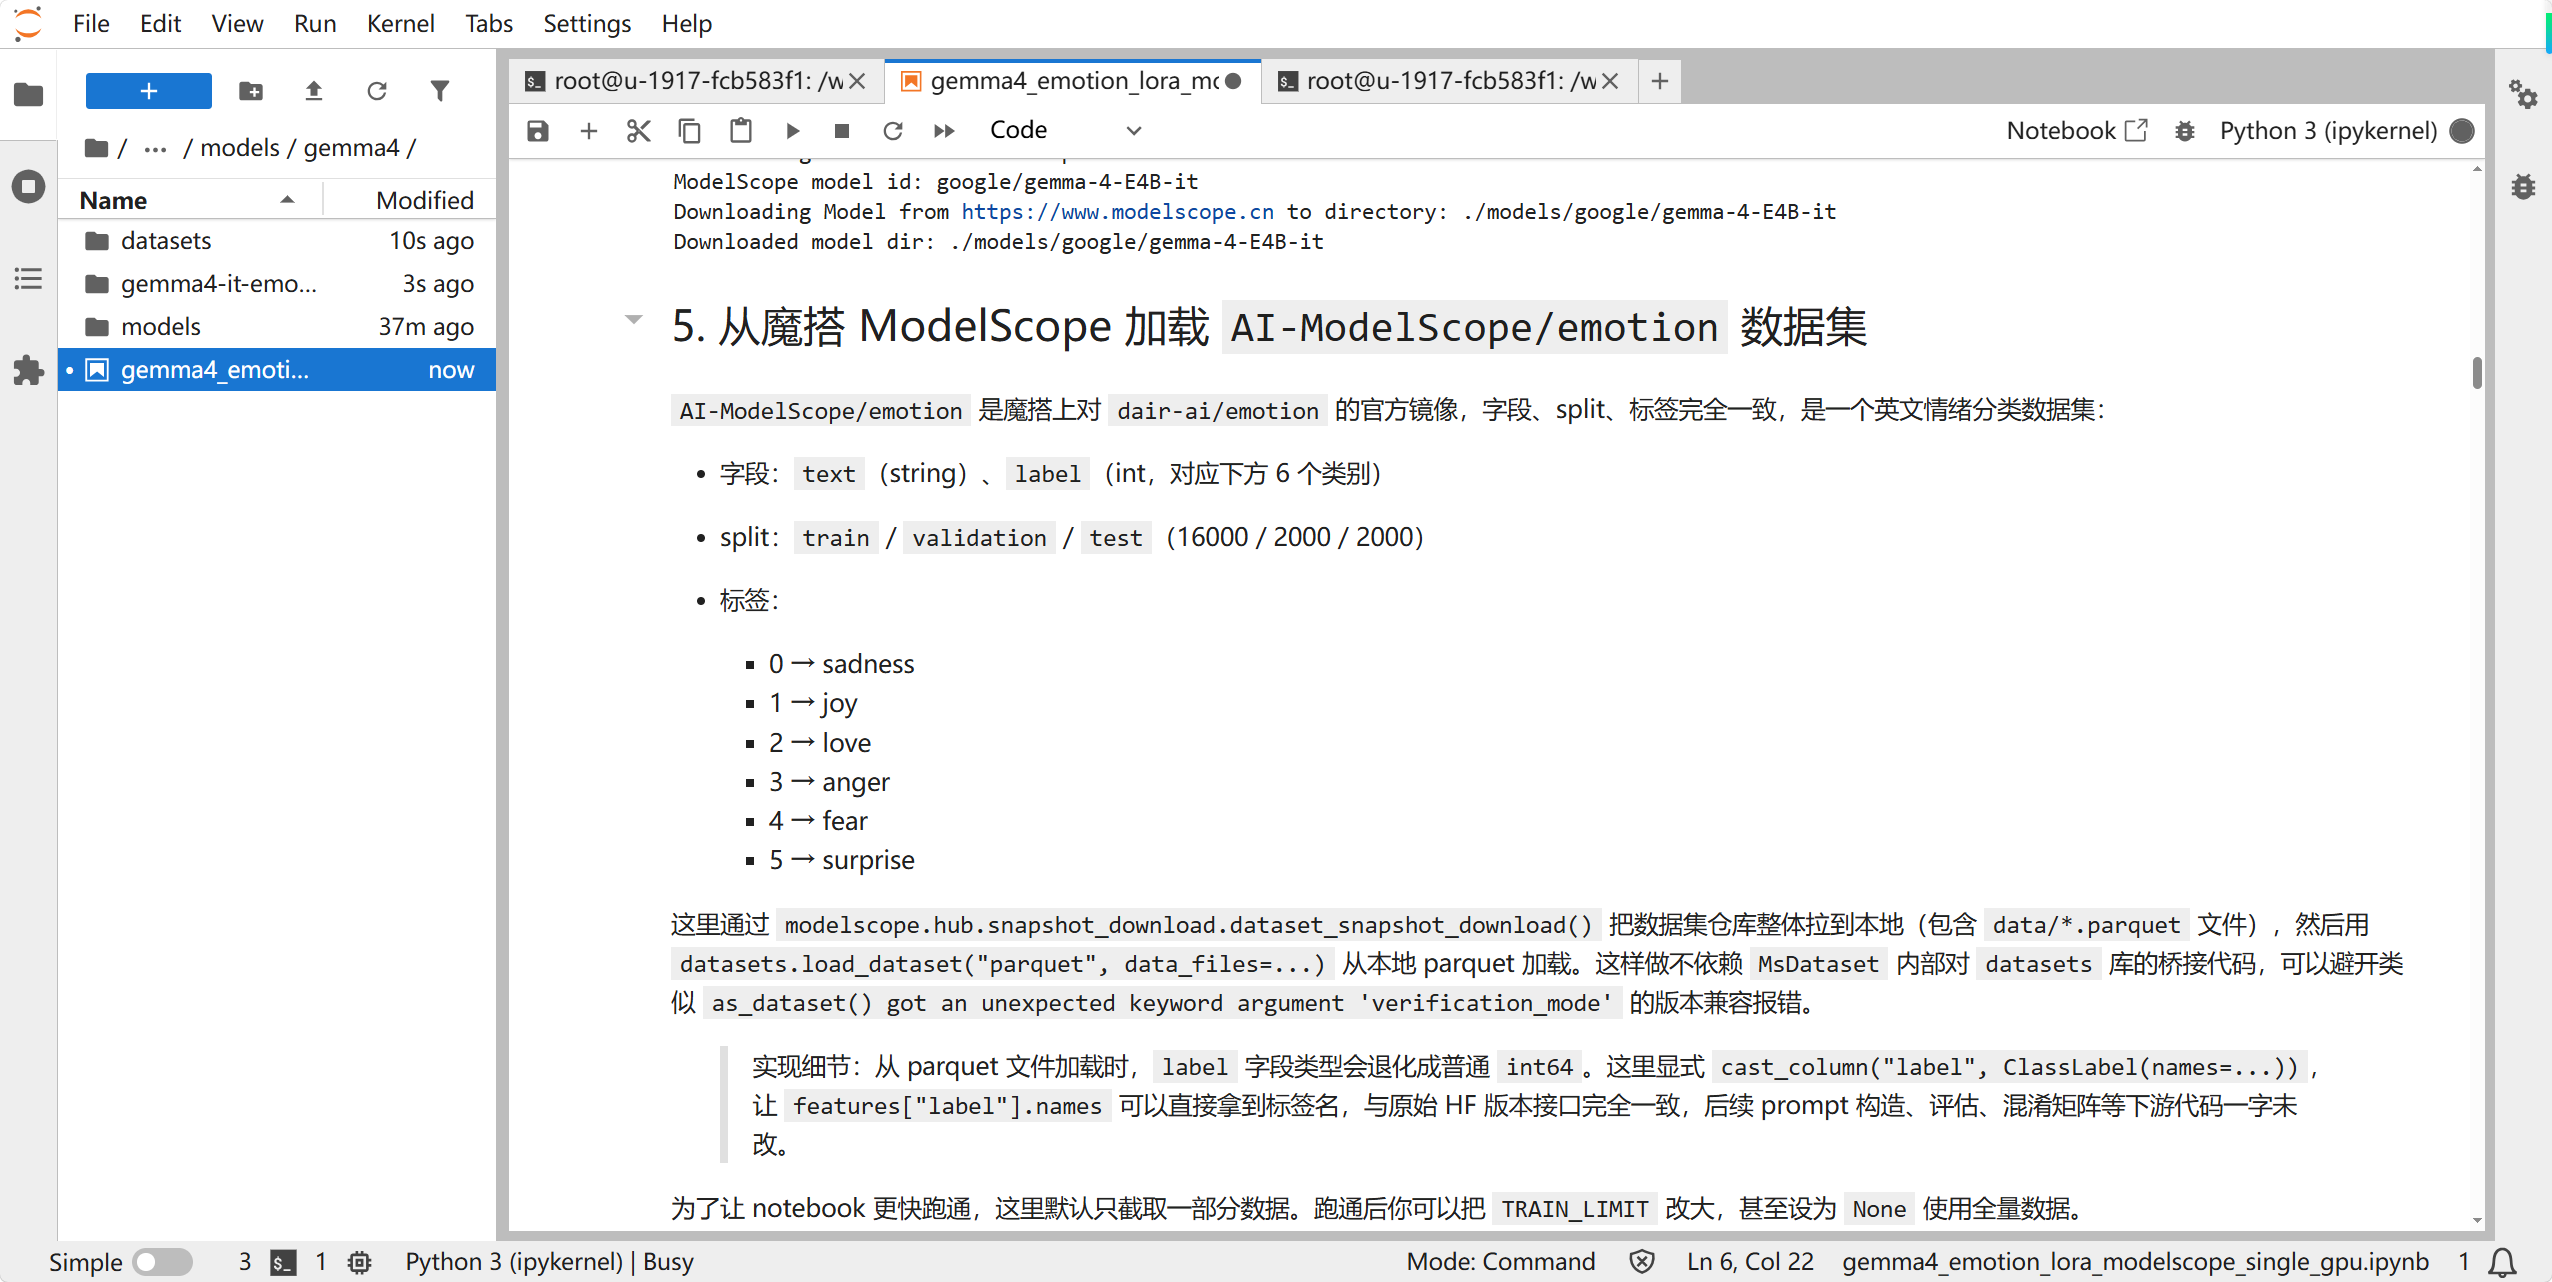Cut the selected cell with scissors icon
2552x1282 pixels.
(x=638, y=131)
